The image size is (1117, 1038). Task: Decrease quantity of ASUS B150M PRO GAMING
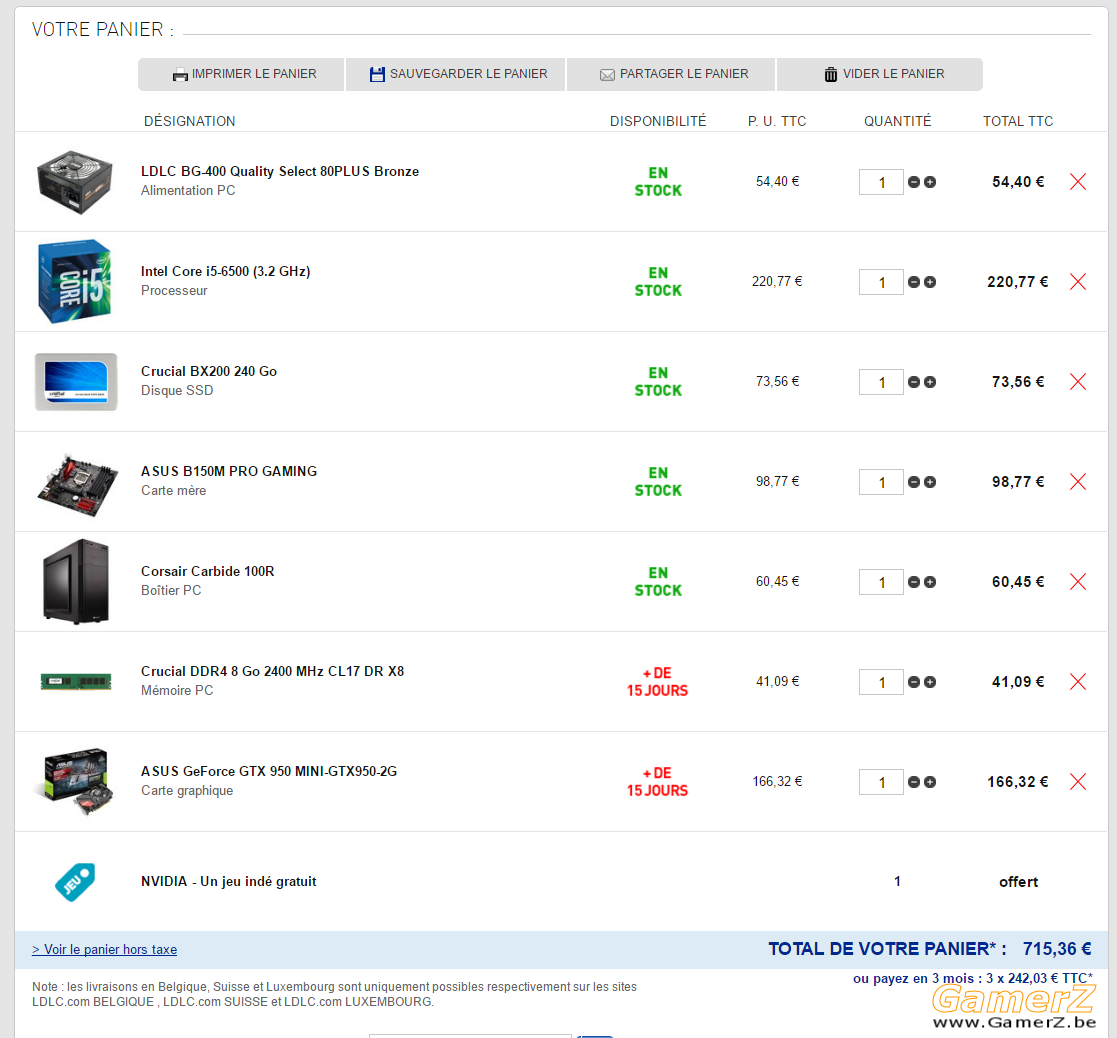coord(914,482)
